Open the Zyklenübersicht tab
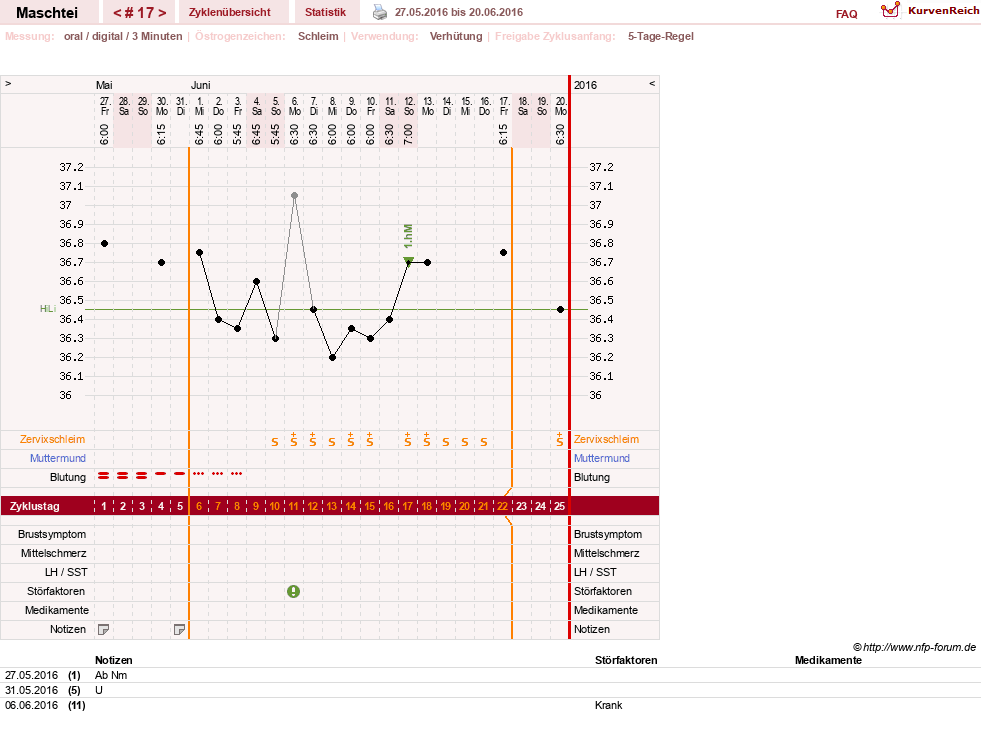Image resolution: width=981 pixels, height=739 pixels. [x=230, y=12]
